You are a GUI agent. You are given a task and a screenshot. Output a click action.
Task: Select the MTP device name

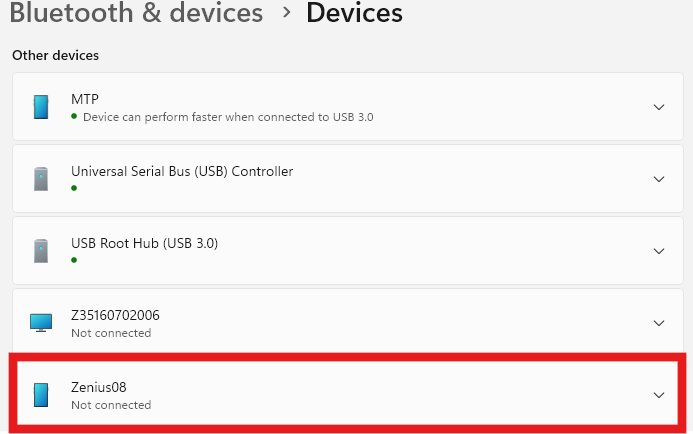click(85, 99)
